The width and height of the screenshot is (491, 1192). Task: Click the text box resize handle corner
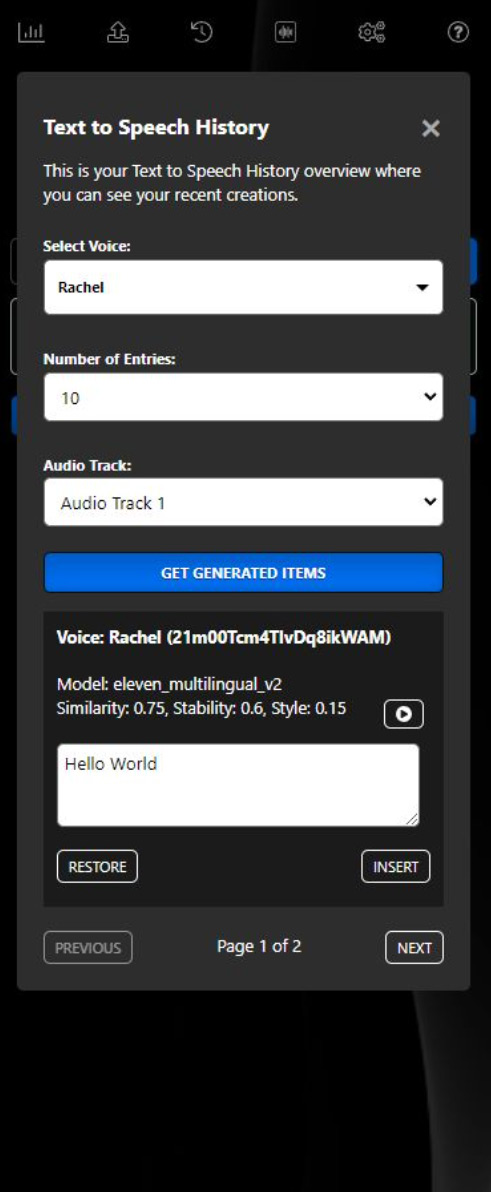(x=412, y=819)
